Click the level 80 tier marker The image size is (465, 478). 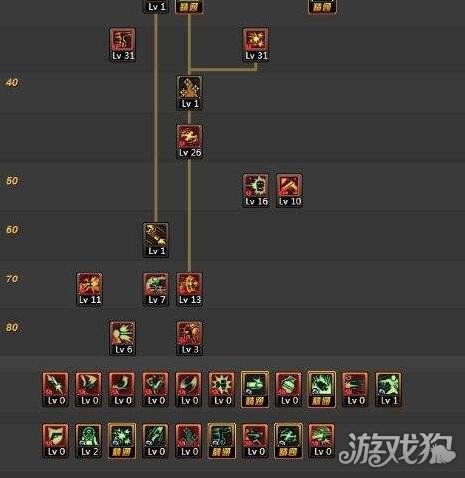(12, 327)
